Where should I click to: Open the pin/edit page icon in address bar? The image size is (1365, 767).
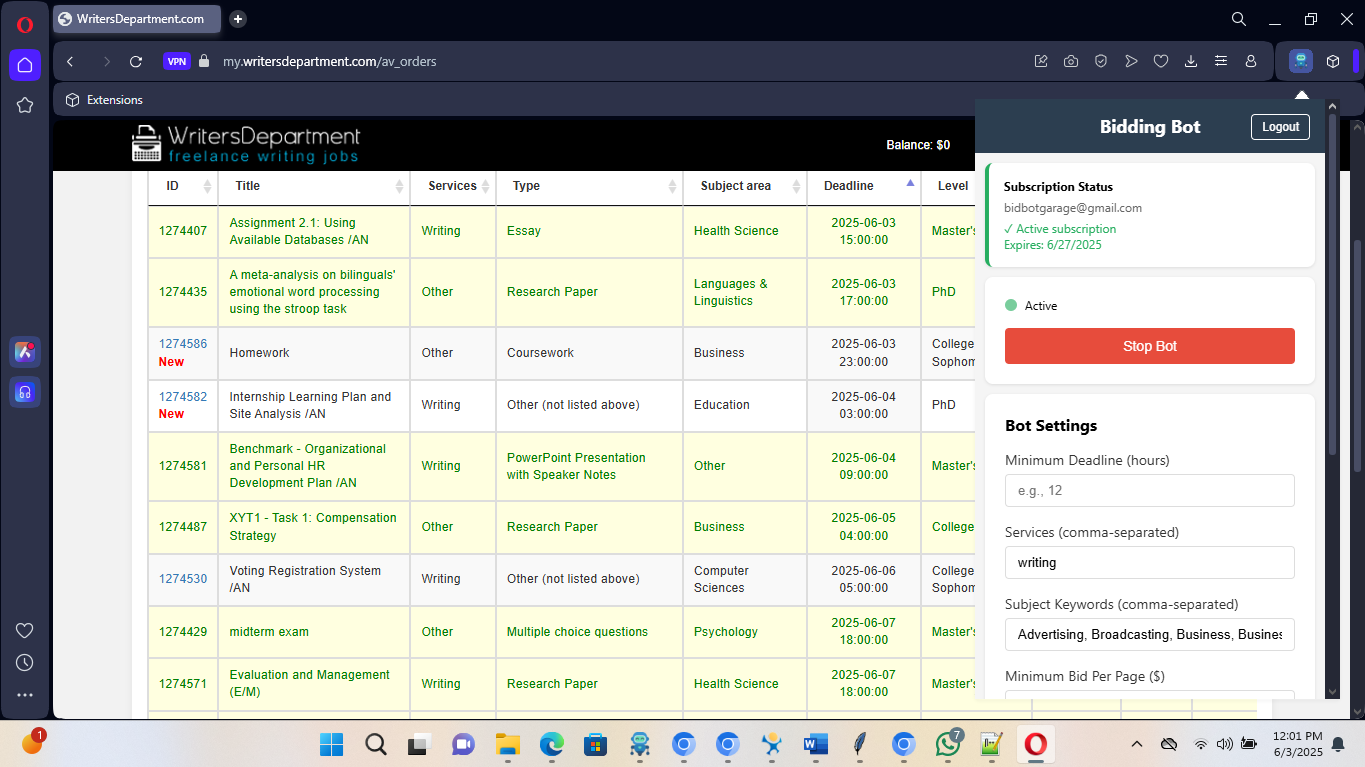[x=1041, y=61]
